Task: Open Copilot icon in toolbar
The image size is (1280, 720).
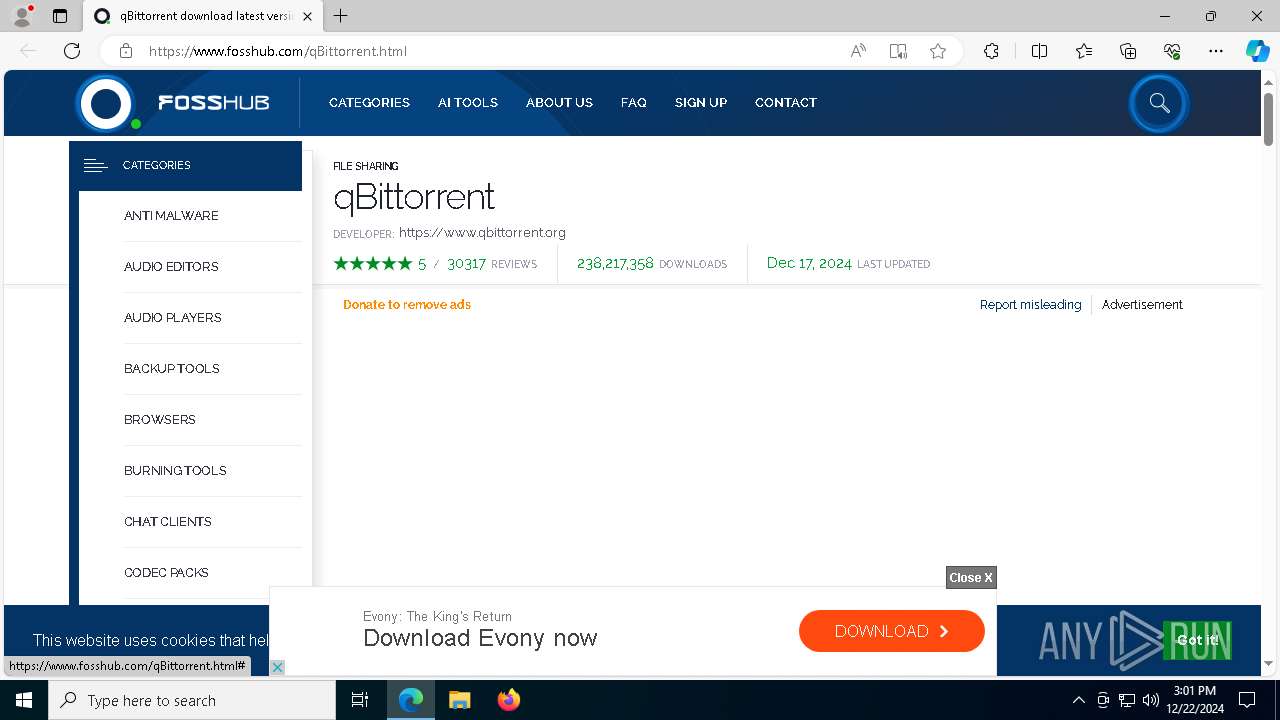Action: (x=1257, y=51)
